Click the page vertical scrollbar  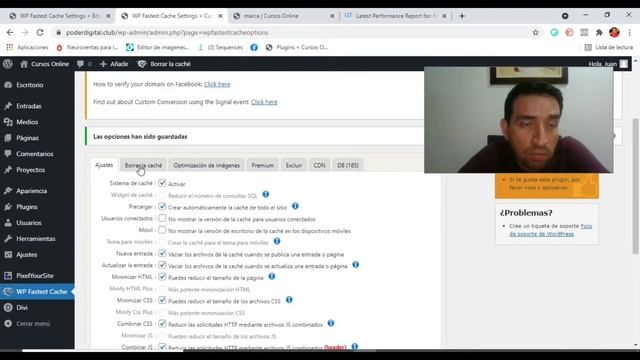635,187
